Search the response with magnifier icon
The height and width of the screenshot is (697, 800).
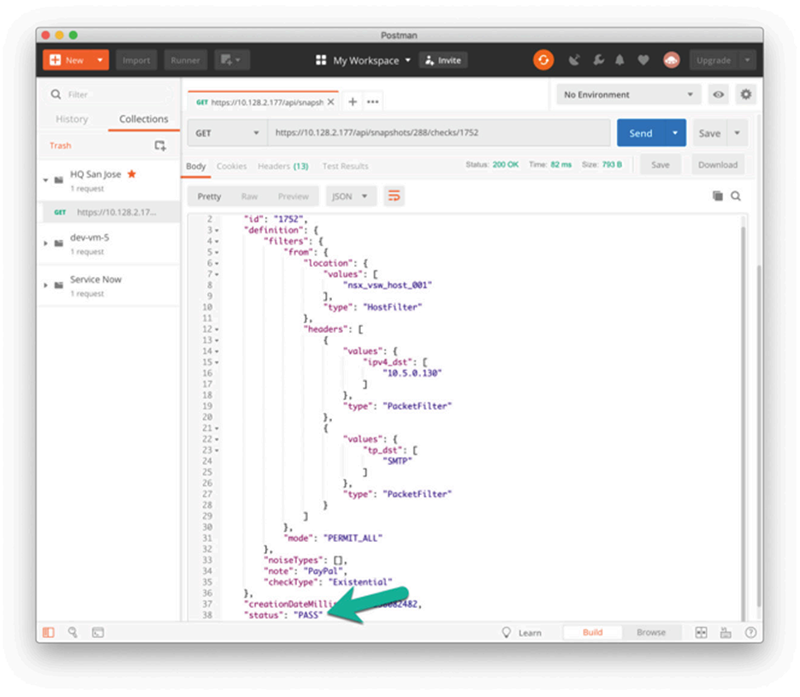tap(736, 197)
